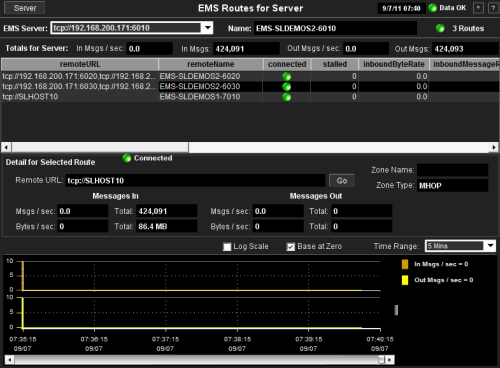The image size is (500, 368).
Task: Click the Zone Type MHOP field
Action: pyautogui.click(x=452, y=185)
